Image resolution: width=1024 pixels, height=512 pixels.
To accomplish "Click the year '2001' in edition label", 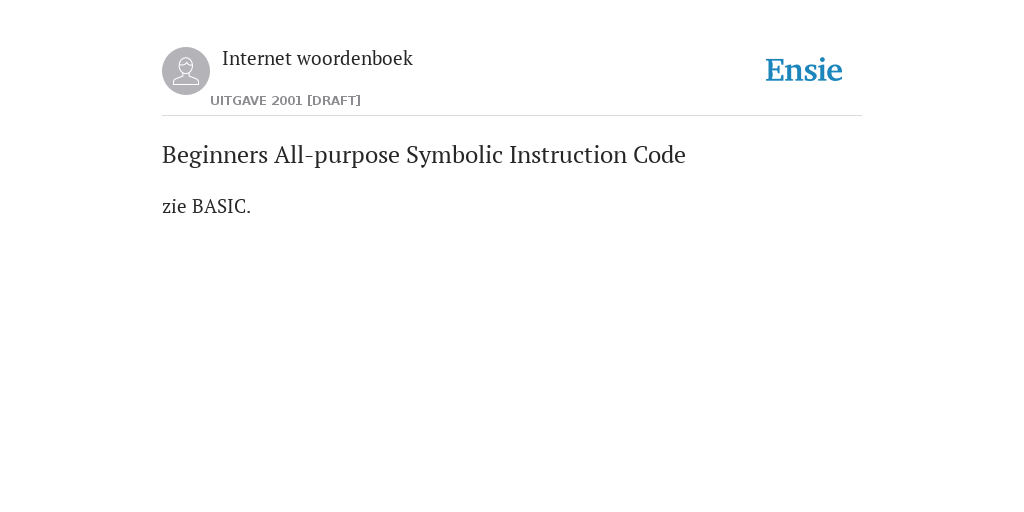I will pyautogui.click(x=287, y=101).
